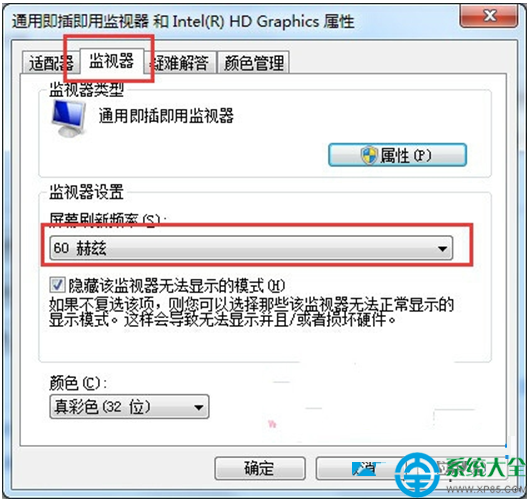
Task: Click the 属性(P) button
Action: [x=397, y=155]
